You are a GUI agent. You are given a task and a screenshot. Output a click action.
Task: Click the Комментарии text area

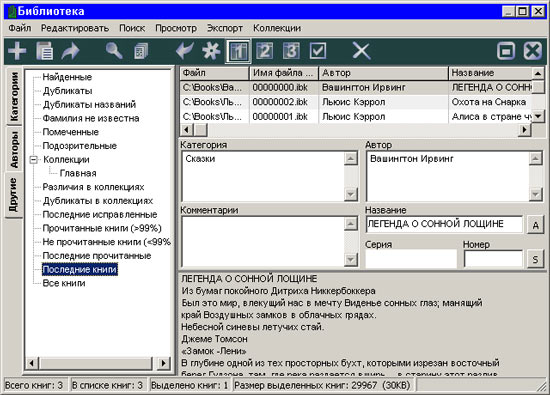tap(262, 241)
